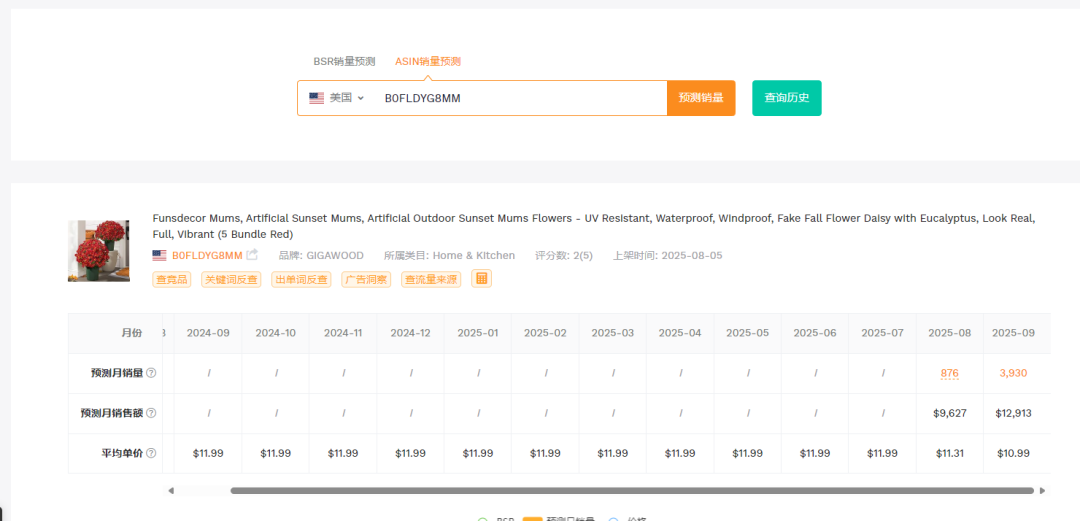This screenshot has height=521, width=1080.
Task: Click the $12,913 revenue cell
Action: pyautogui.click(x=1013, y=413)
